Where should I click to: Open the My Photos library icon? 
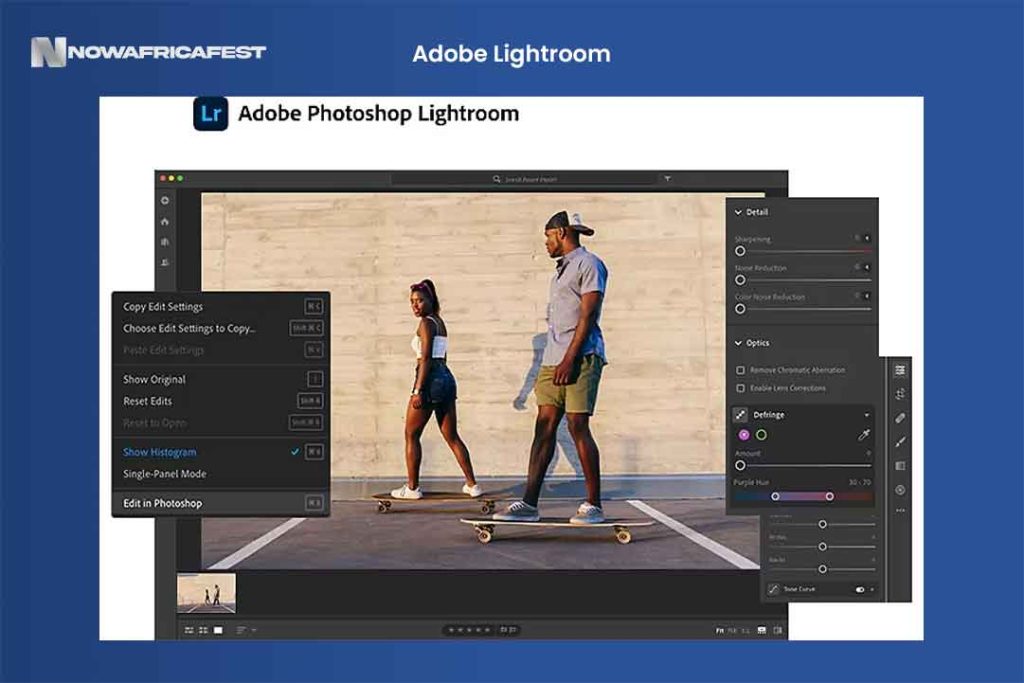click(165, 242)
